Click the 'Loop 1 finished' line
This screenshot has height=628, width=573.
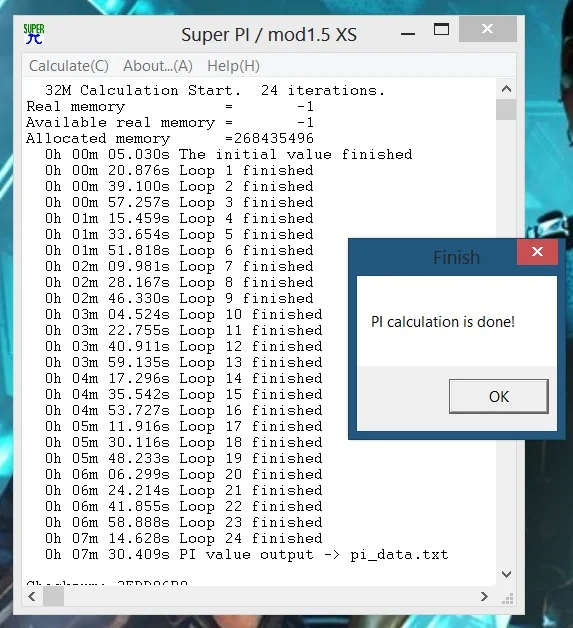pos(179,171)
